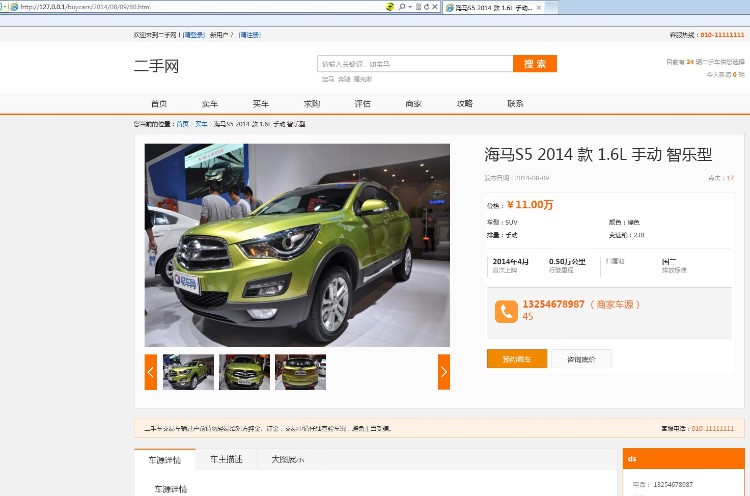Select the third car thumbnail, rear view
This screenshot has width=750, height=496.
tap(300, 372)
